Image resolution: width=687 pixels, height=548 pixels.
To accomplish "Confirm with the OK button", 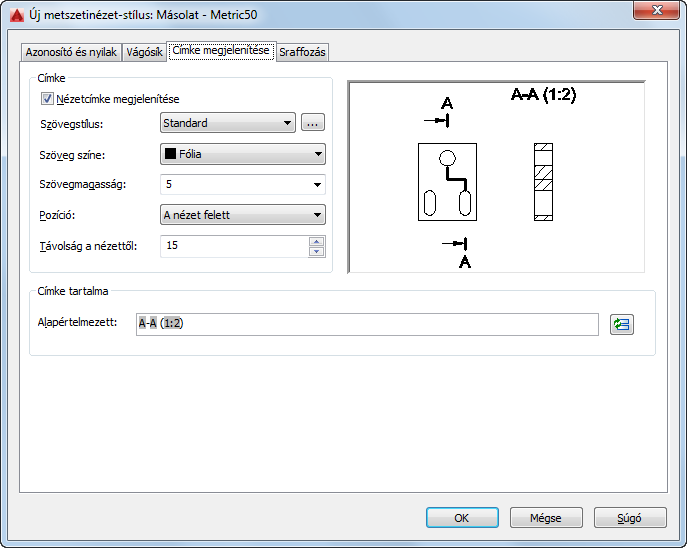I will point(462,518).
